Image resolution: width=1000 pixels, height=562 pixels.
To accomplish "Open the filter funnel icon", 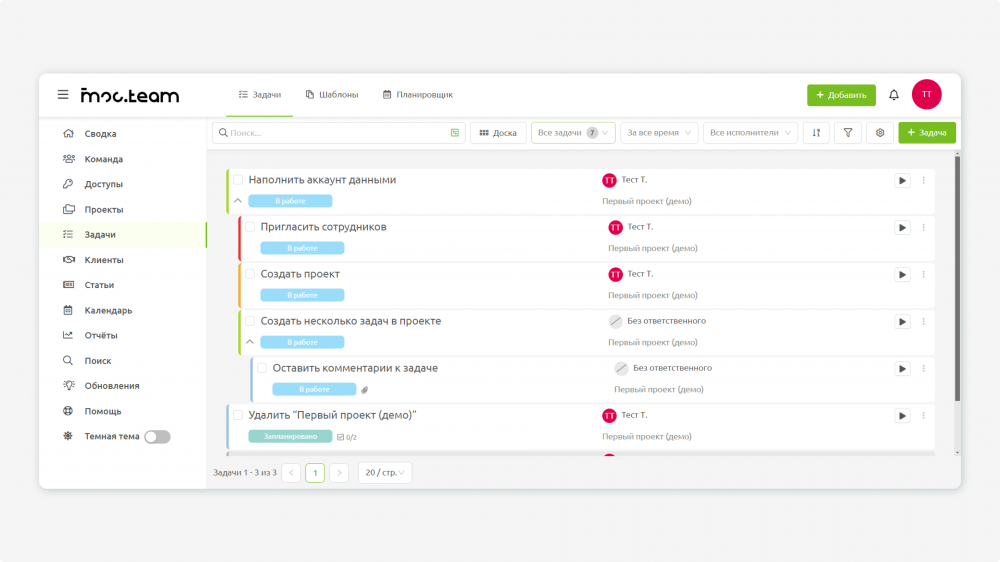I will pos(848,133).
